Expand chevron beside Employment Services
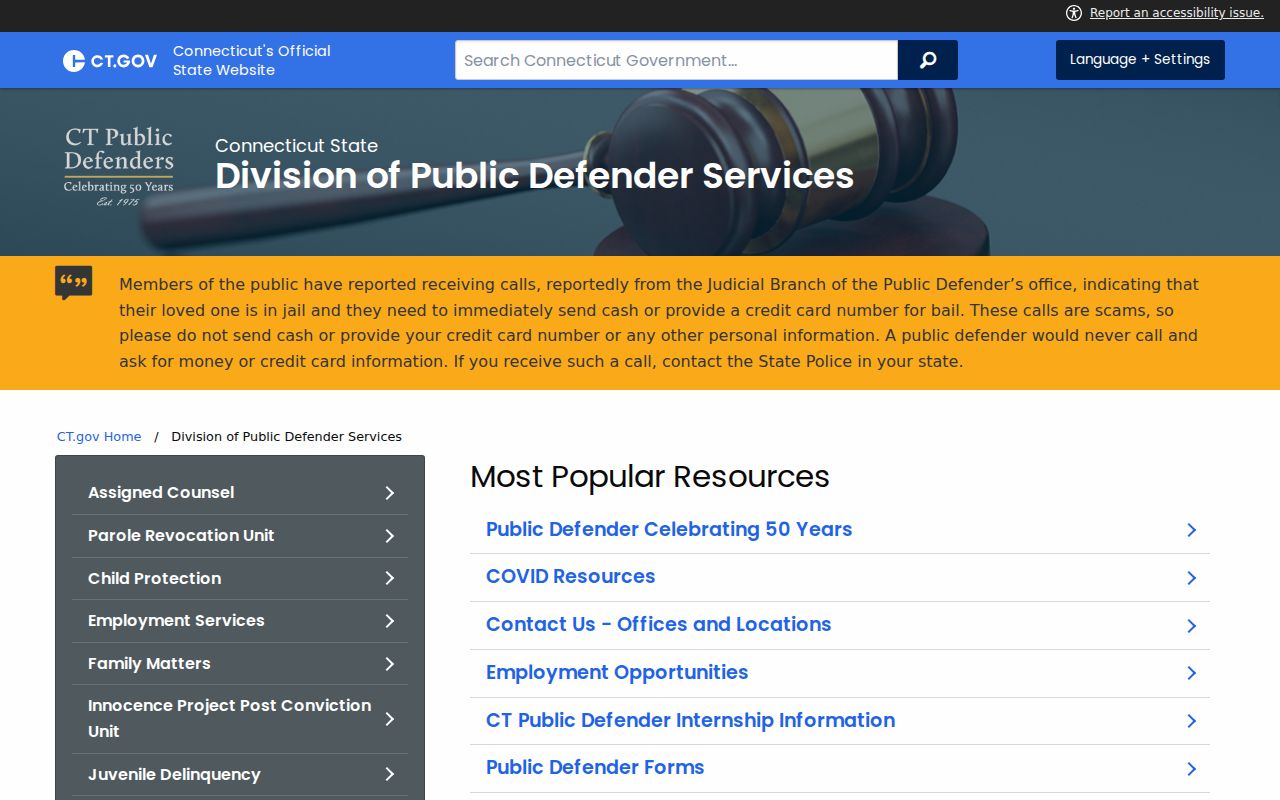The image size is (1280, 800). coord(390,621)
